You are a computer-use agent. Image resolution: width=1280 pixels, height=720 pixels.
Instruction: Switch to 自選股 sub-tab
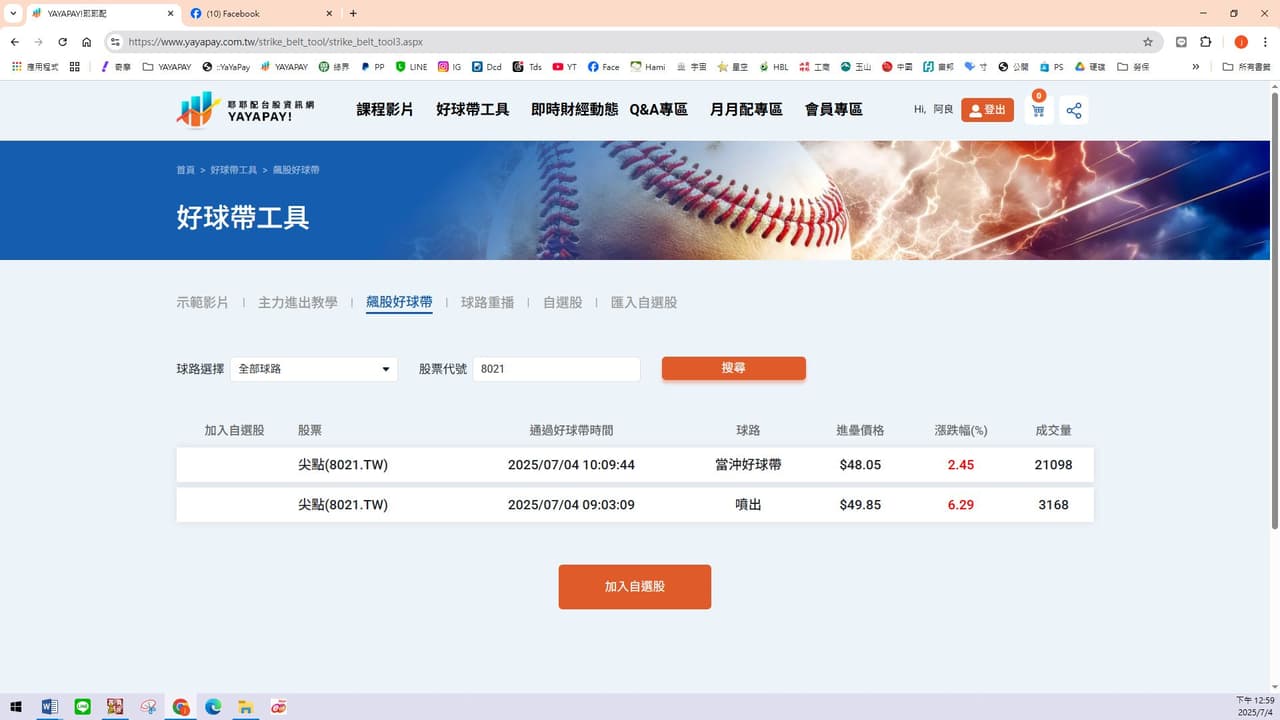tap(562, 302)
